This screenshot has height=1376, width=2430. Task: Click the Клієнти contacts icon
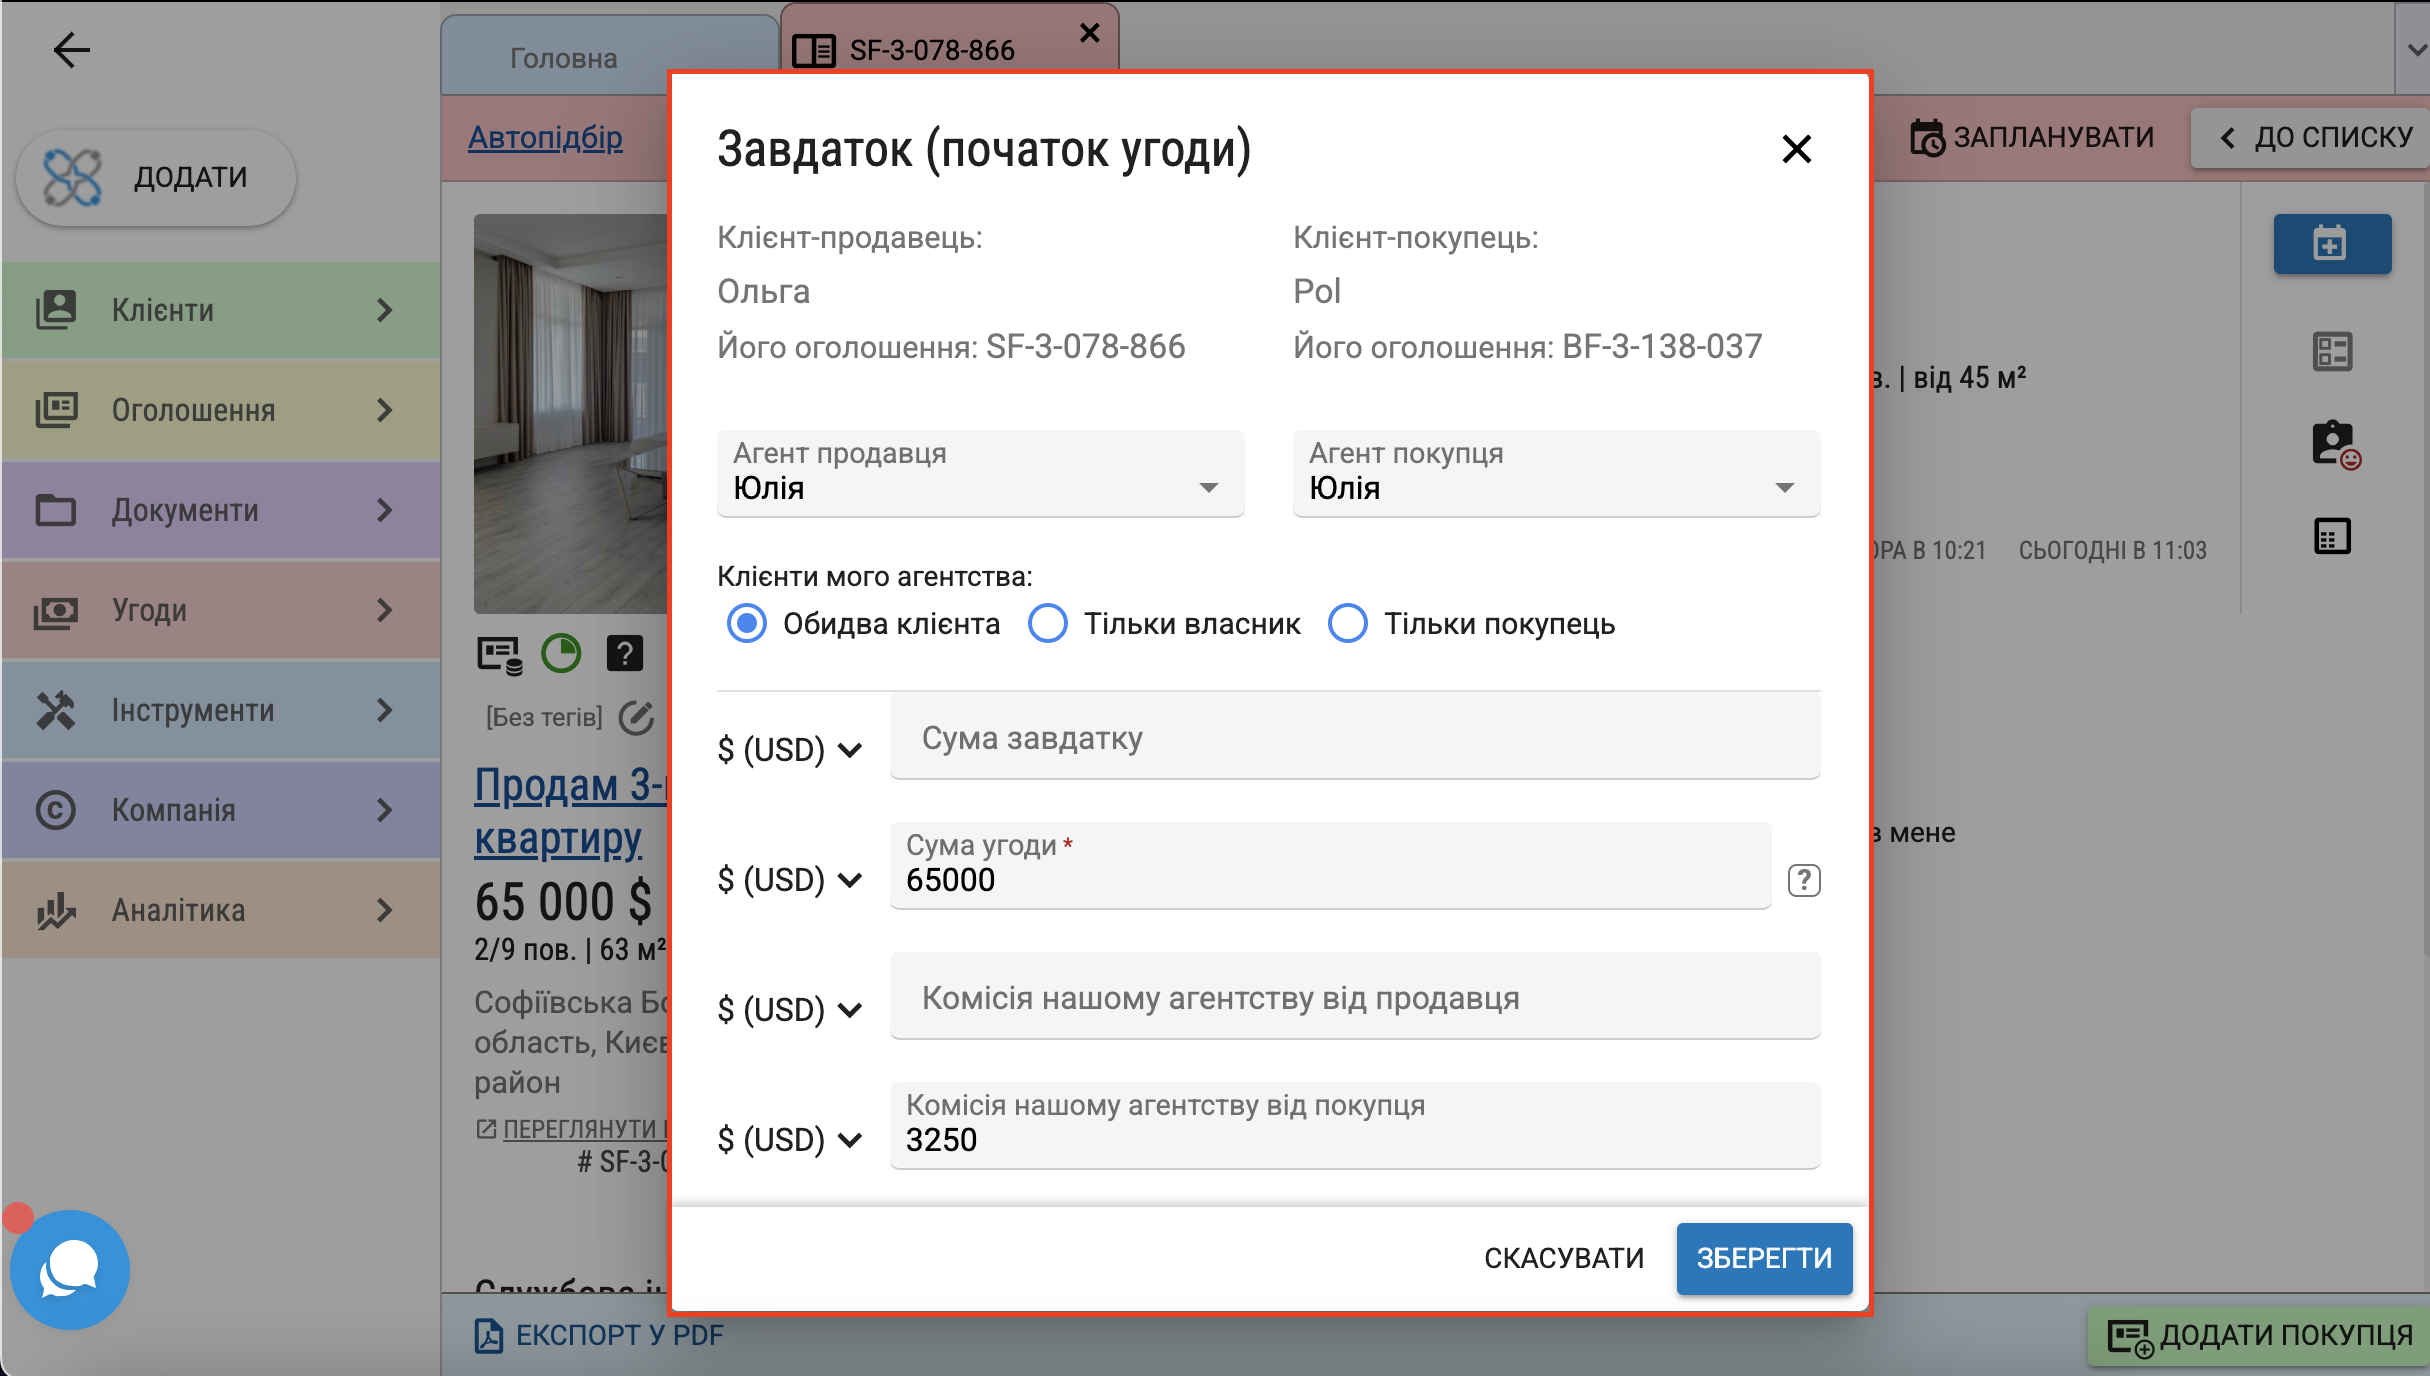56,310
